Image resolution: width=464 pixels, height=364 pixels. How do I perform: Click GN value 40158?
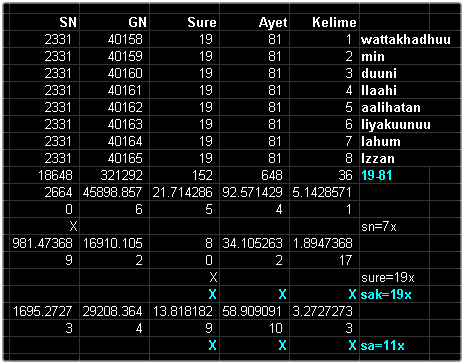click(125, 39)
